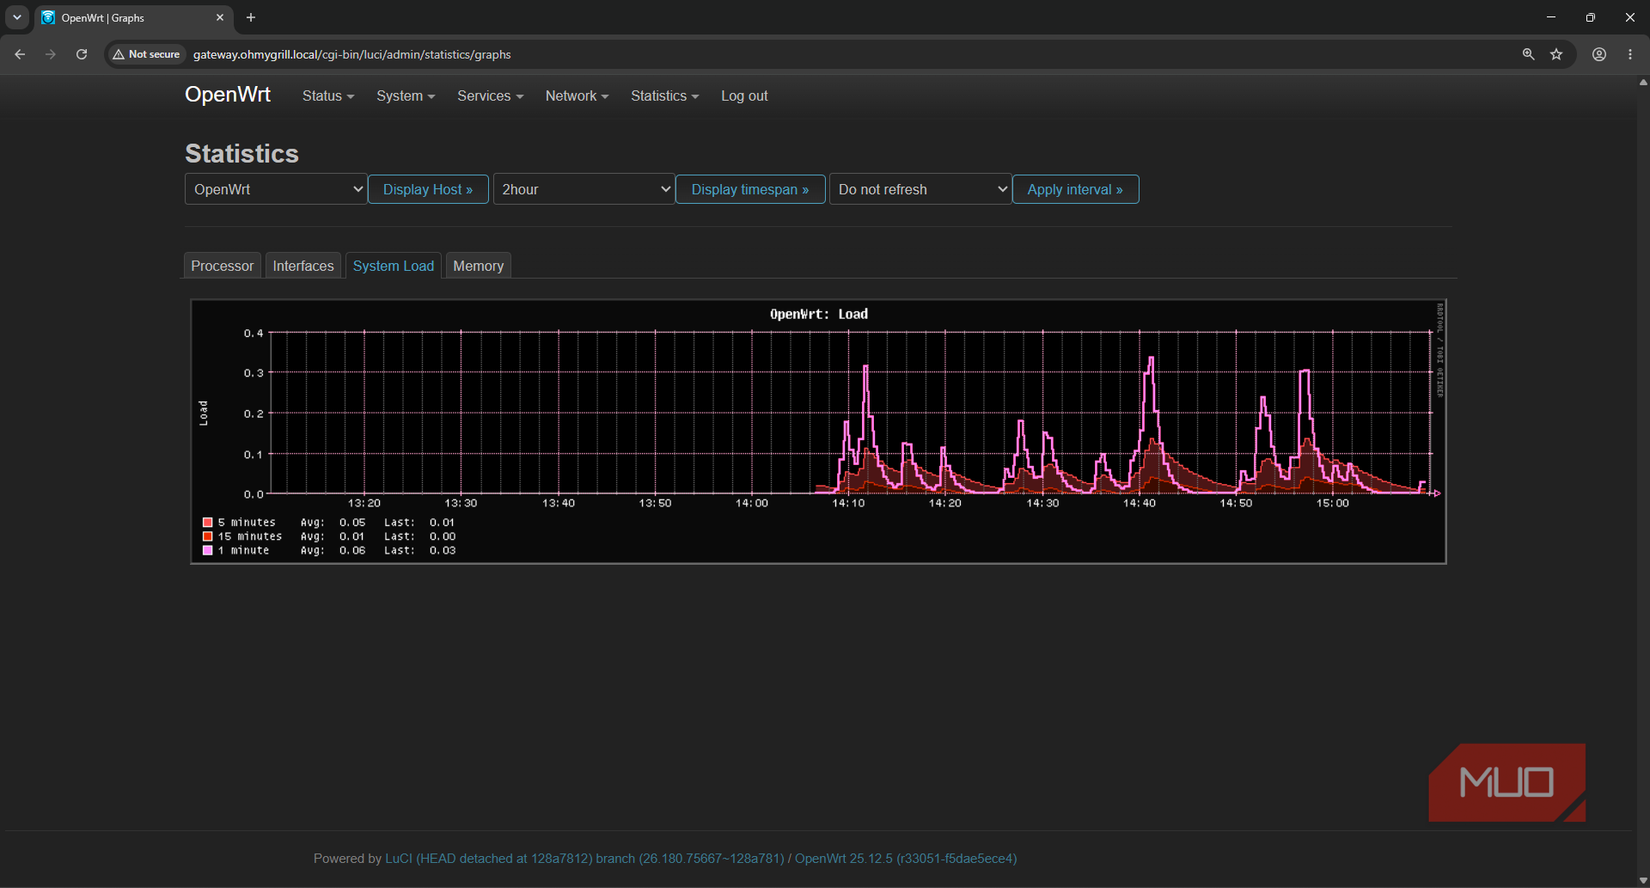
Task: Click the Apply interval button
Action: [x=1075, y=189]
